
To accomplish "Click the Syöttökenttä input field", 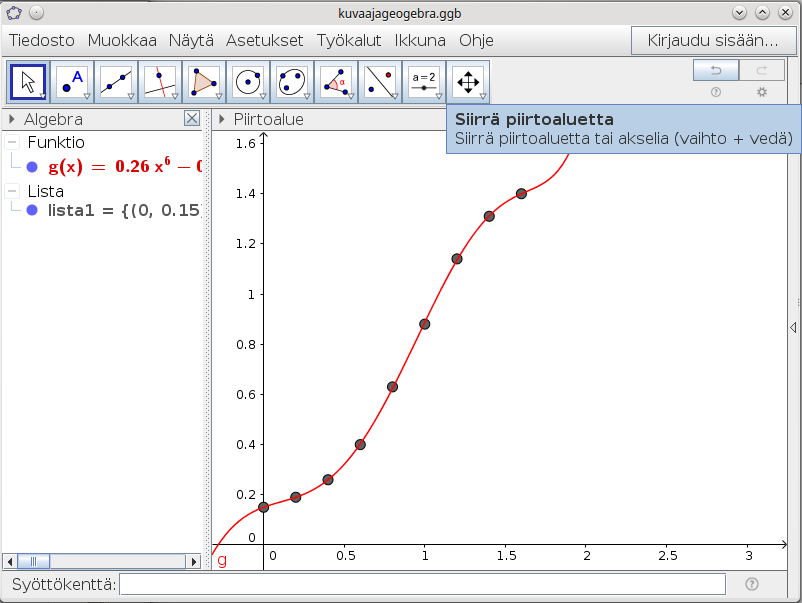I will 422,584.
